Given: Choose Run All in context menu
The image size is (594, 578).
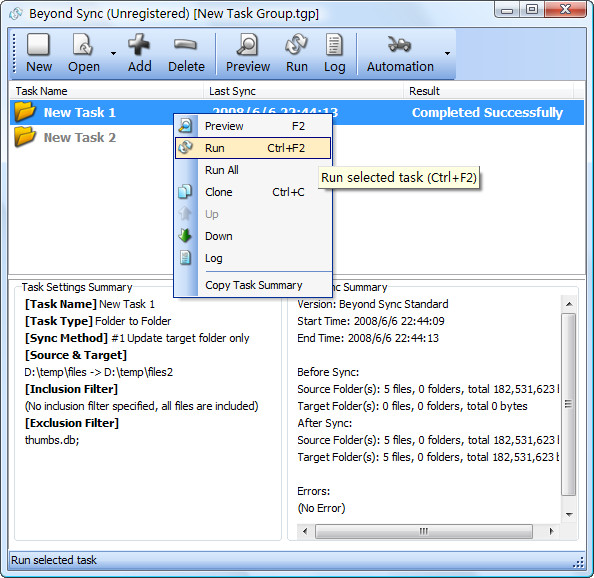Looking at the screenshot, I should click(x=253, y=170).
